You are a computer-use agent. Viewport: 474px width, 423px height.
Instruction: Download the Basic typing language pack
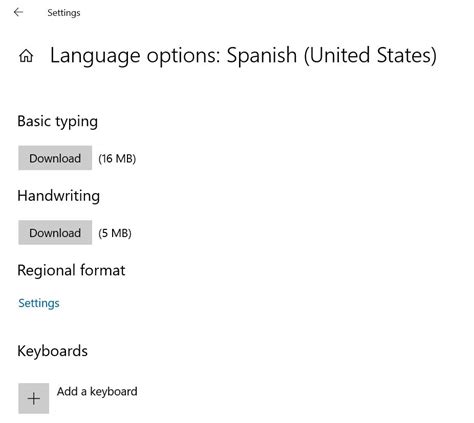55,158
